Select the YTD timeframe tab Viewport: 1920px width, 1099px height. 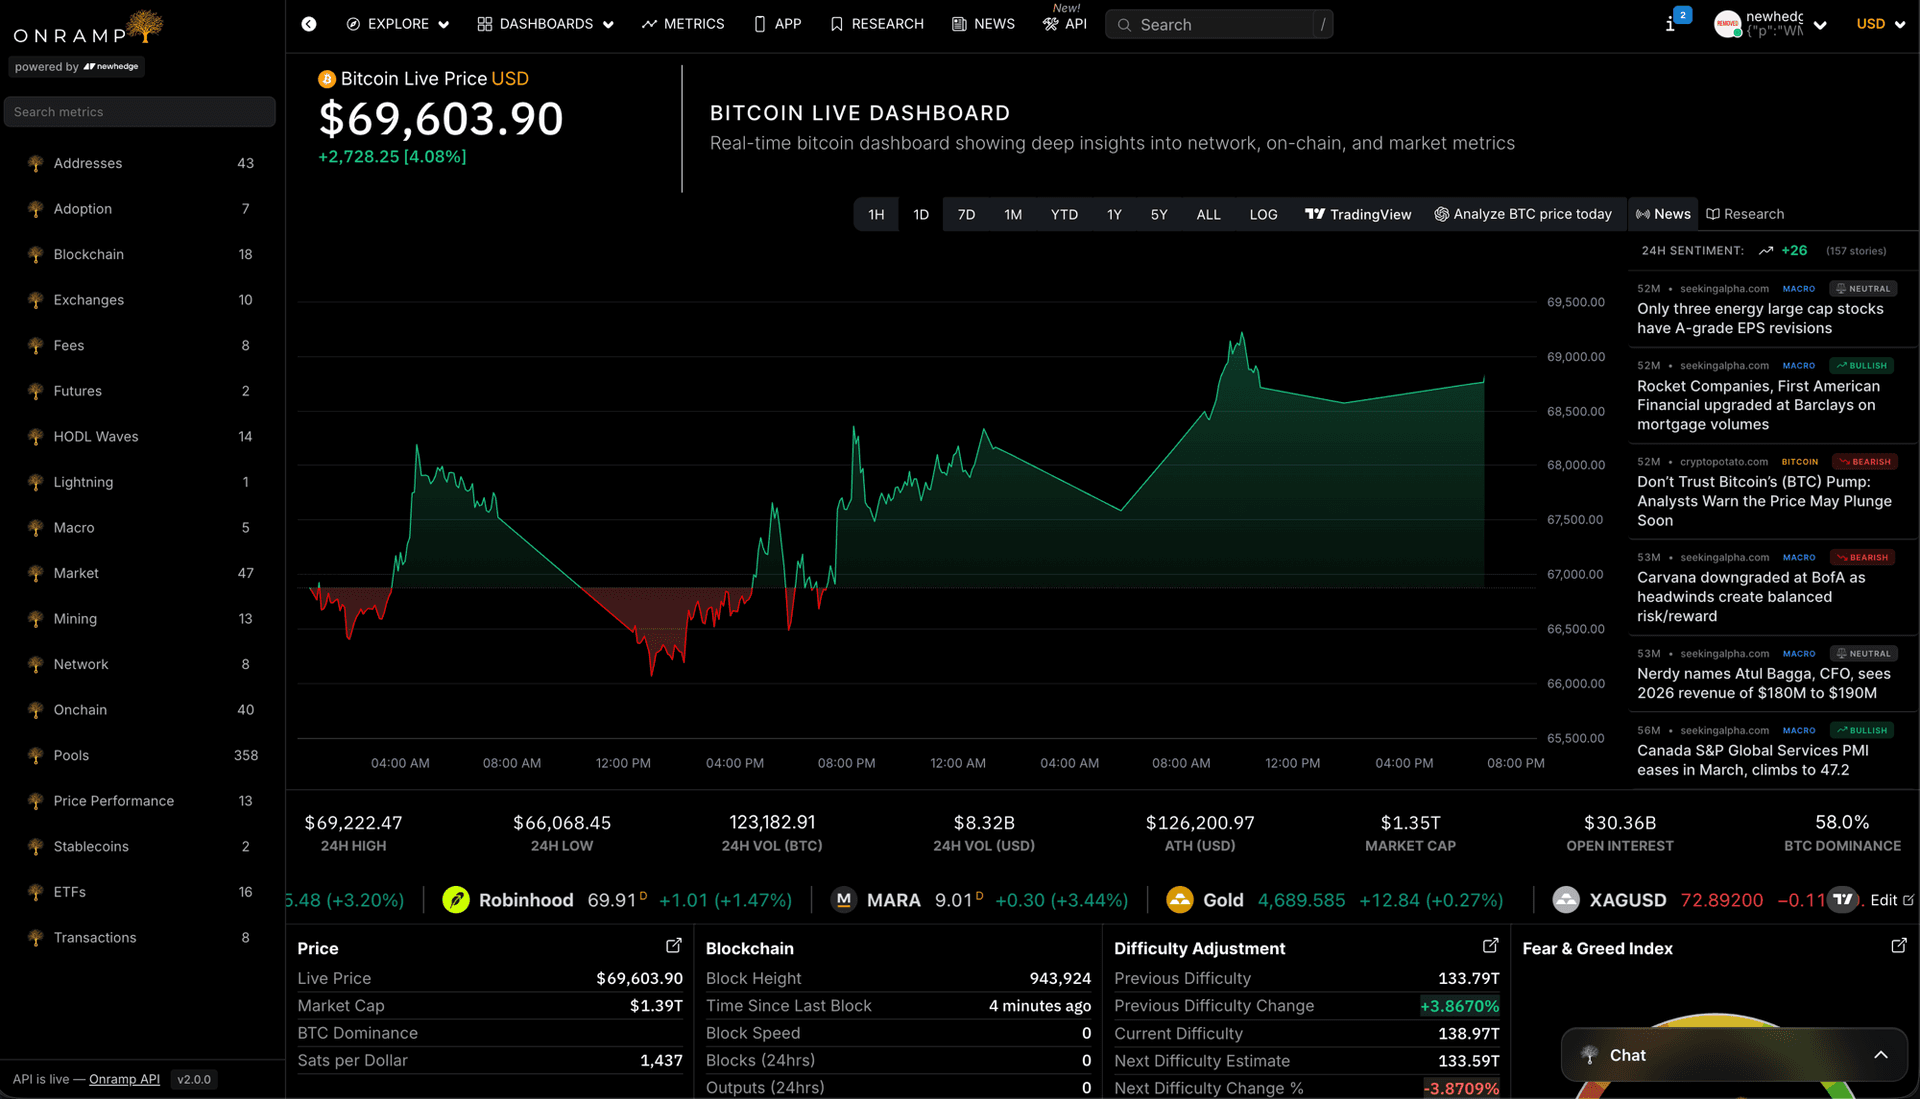tap(1064, 213)
